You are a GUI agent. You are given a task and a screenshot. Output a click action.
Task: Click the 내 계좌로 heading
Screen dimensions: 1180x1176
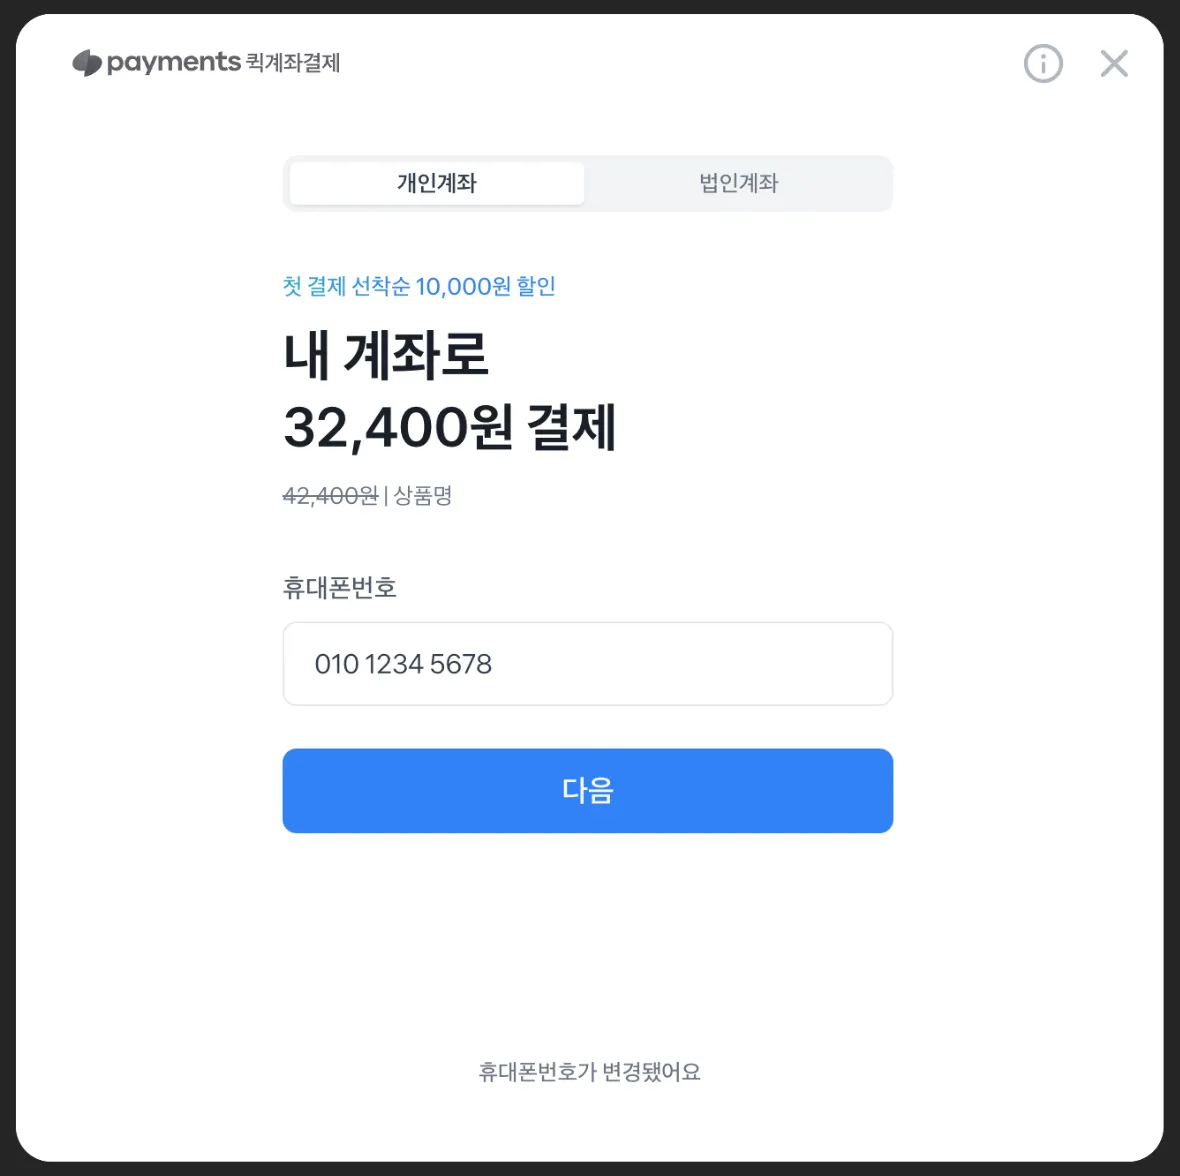click(x=386, y=354)
